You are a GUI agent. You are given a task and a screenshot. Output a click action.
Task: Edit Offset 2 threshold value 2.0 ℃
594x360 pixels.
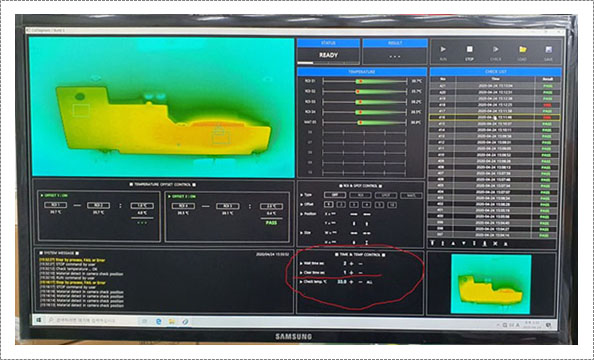[x=271, y=207]
